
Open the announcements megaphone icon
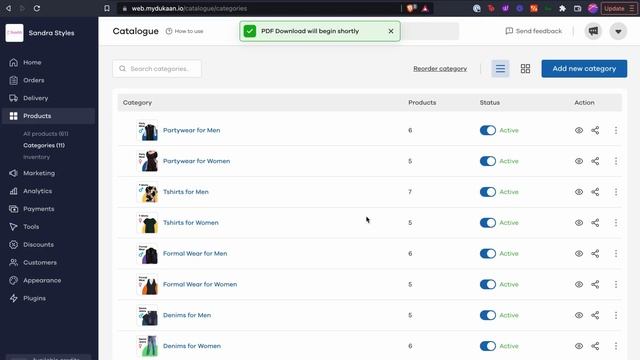point(593,31)
